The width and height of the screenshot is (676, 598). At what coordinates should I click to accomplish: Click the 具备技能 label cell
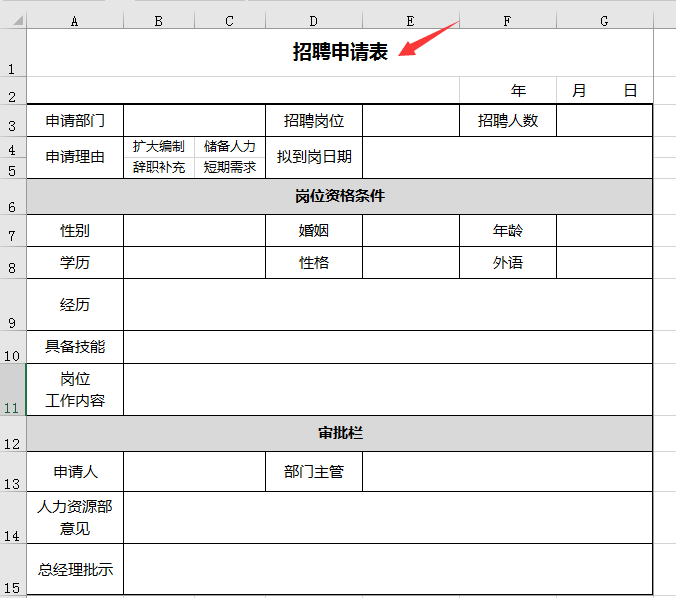(75, 347)
